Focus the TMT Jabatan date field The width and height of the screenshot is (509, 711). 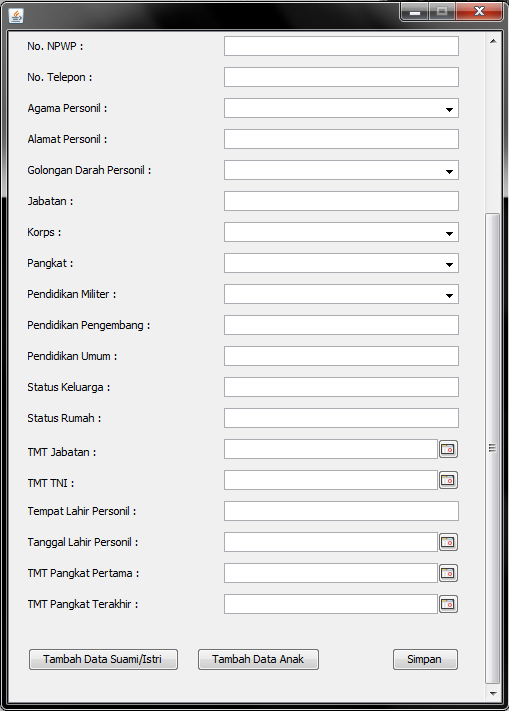(x=331, y=449)
